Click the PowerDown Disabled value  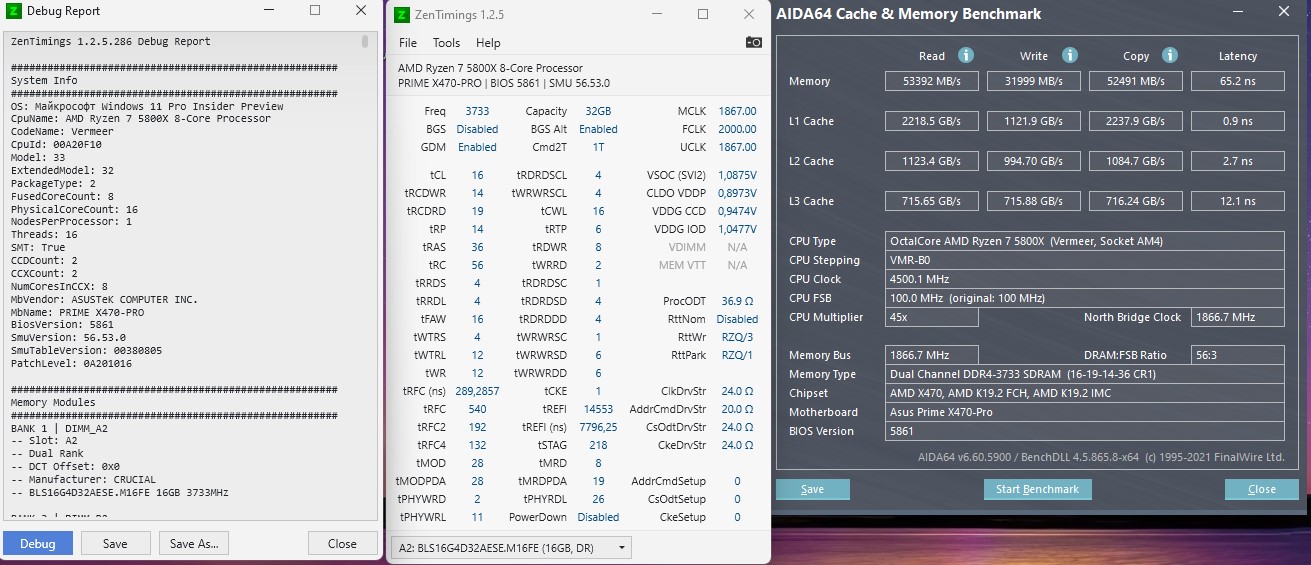click(598, 517)
